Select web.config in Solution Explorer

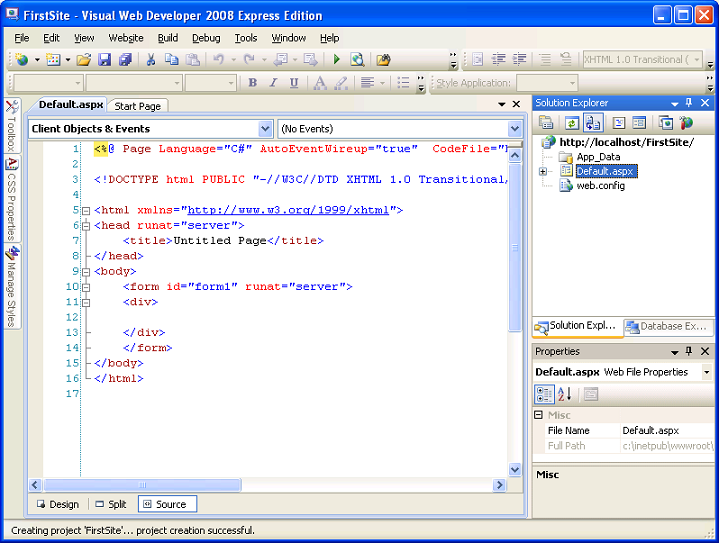[x=600, y=186]
